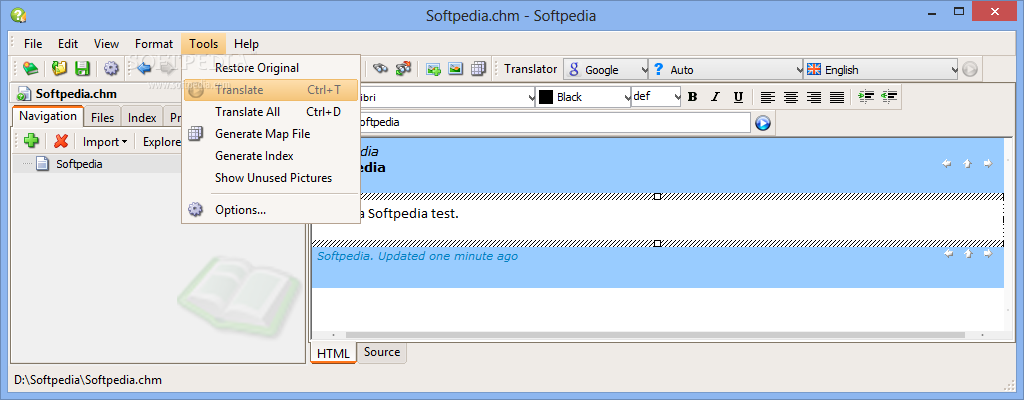Open the Google translator engine dropdown
The height and width of the screenshot is (400, 1024).
[x=606, y=69]
